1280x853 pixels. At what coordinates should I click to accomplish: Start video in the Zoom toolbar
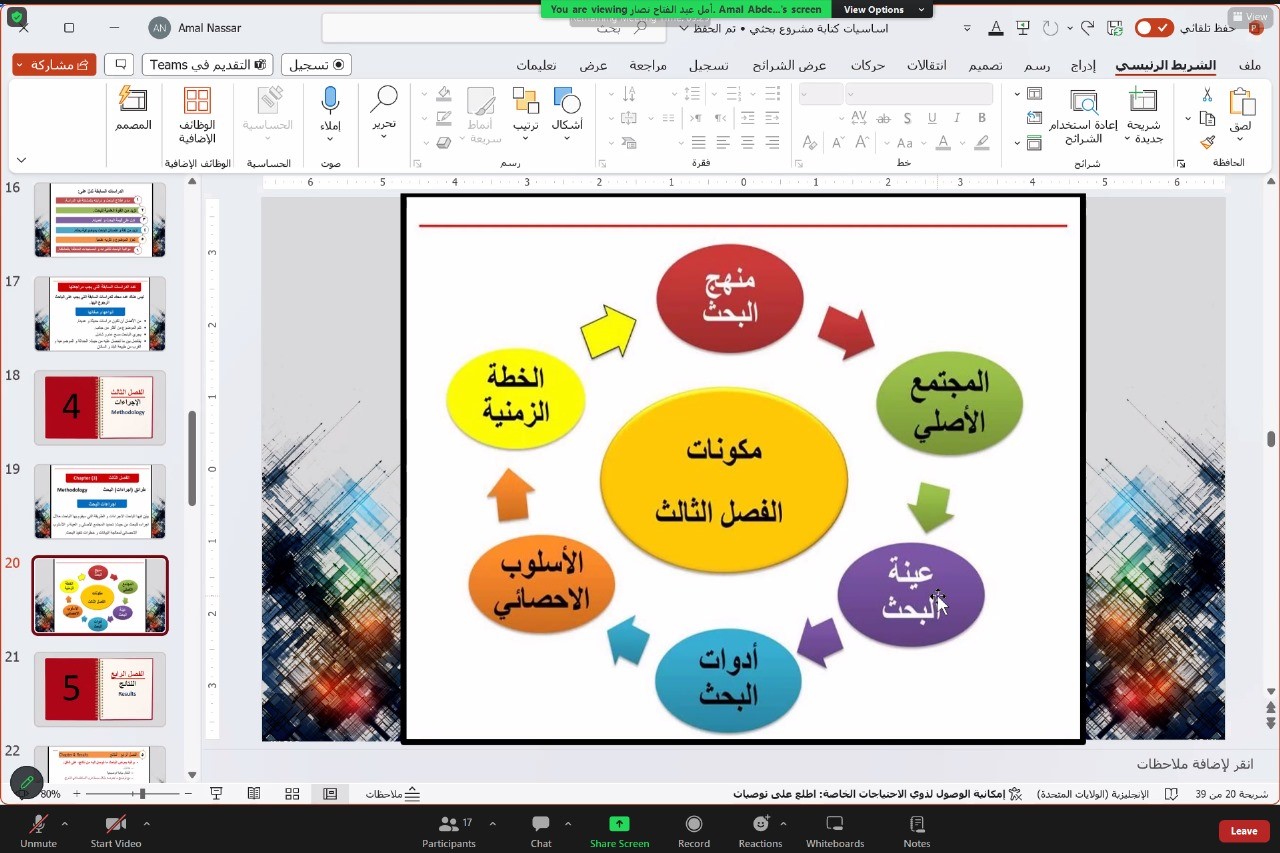116,830
